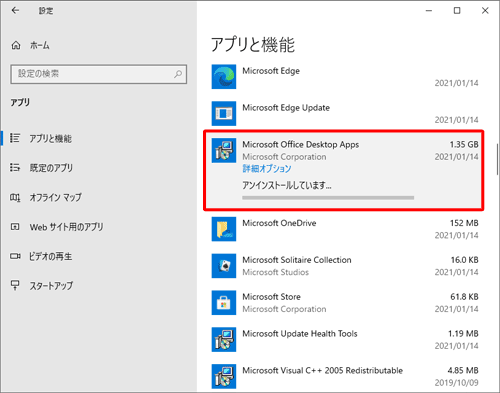Click the アプリと機能 page heading

253,45
